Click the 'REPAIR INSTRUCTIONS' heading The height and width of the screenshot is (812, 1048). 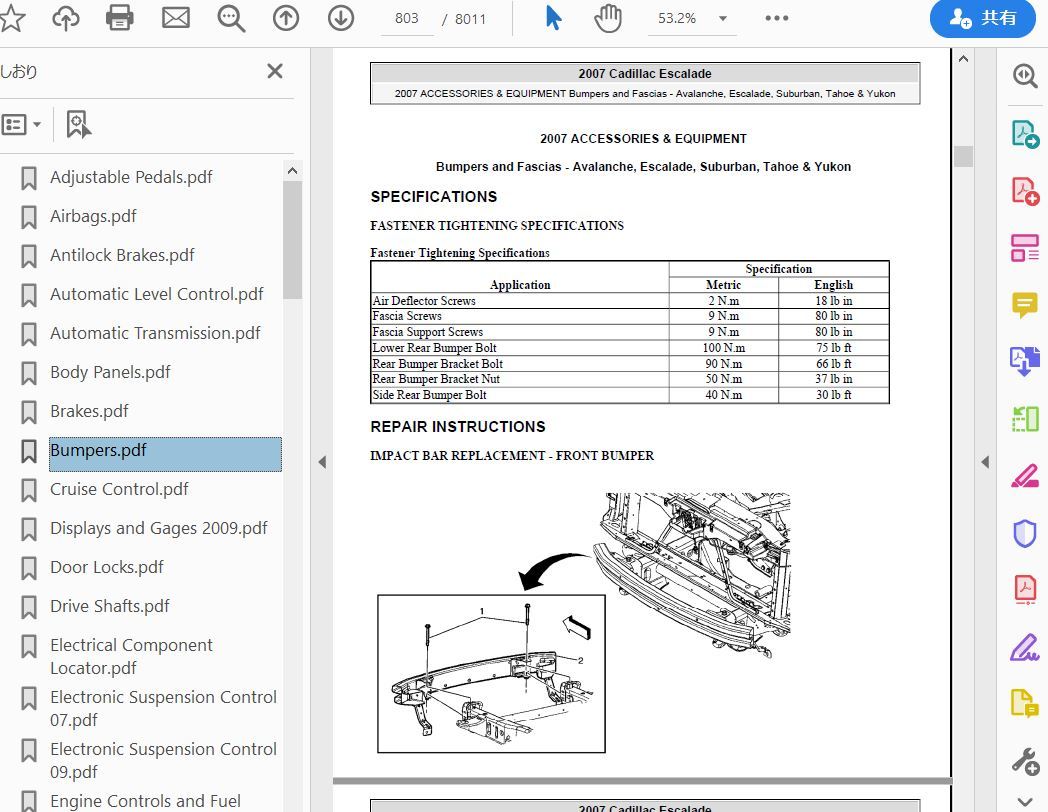tap(458, 426)
